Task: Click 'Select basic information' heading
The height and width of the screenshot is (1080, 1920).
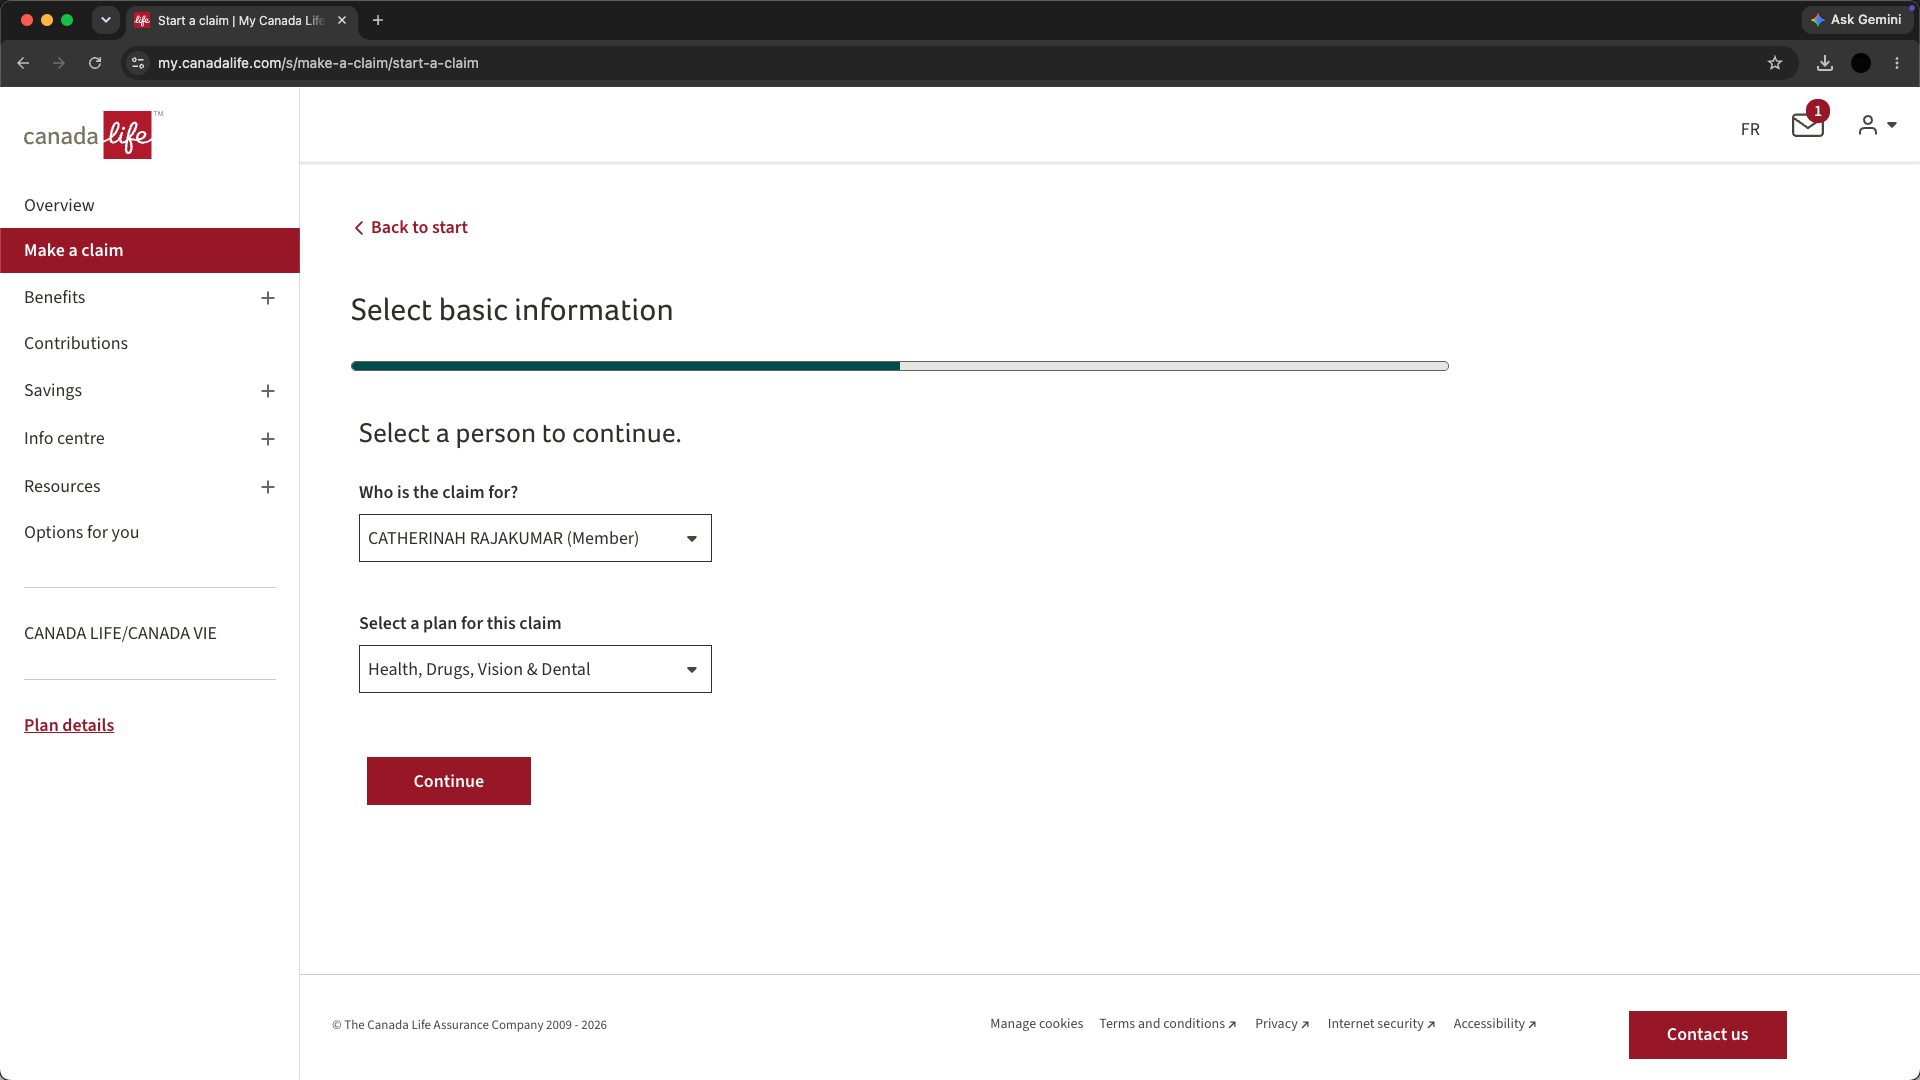Action: (512, 310)
